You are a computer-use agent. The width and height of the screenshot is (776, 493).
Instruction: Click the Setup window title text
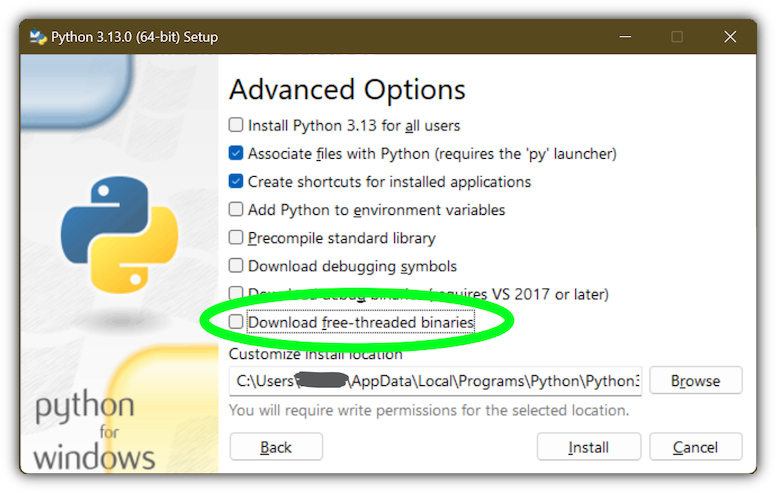point(135,37)
